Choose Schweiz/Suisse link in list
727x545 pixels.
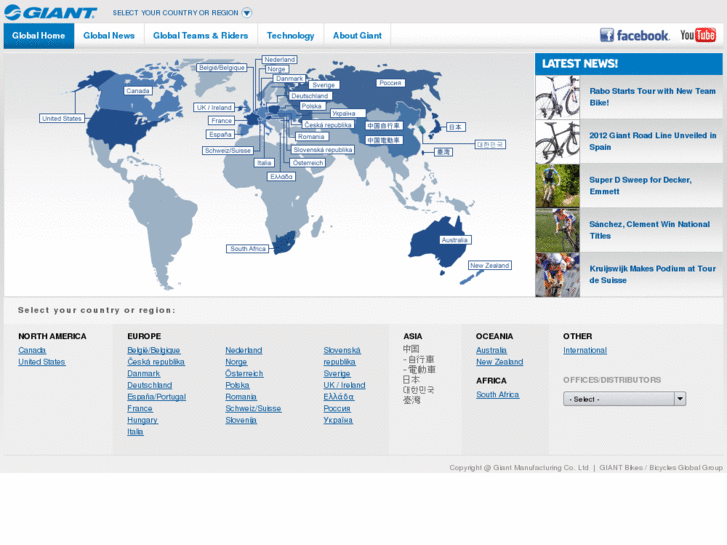253,409
